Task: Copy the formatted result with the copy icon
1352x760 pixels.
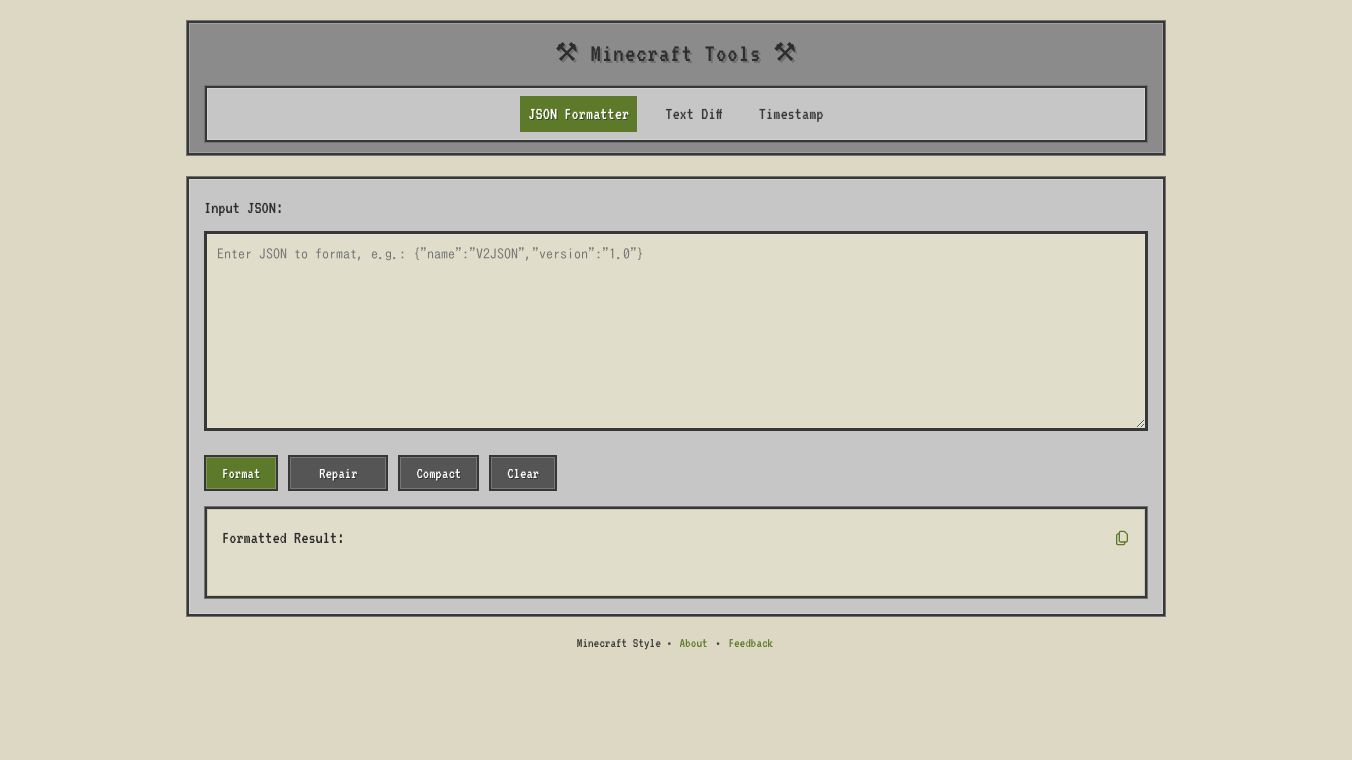Action: pos(1121,538)
